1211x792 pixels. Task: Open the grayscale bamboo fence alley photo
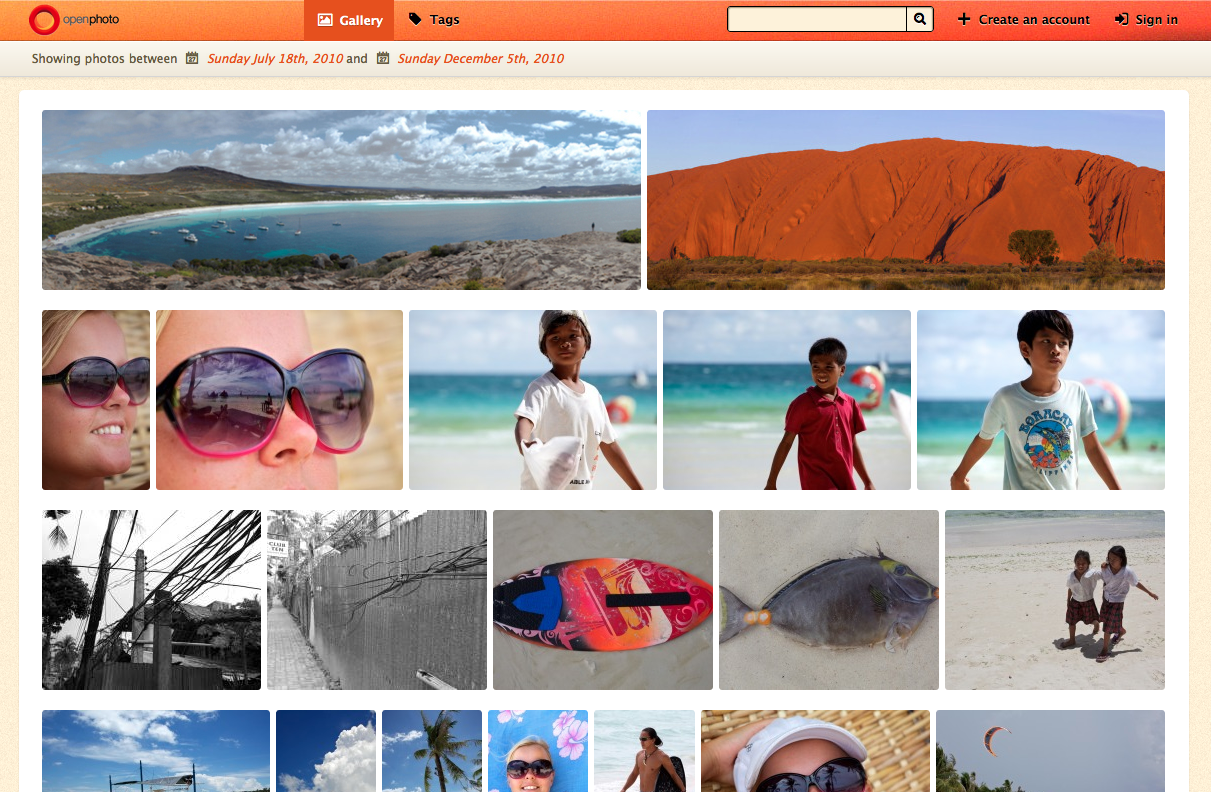pyautogui.click(x=377, y=600)
